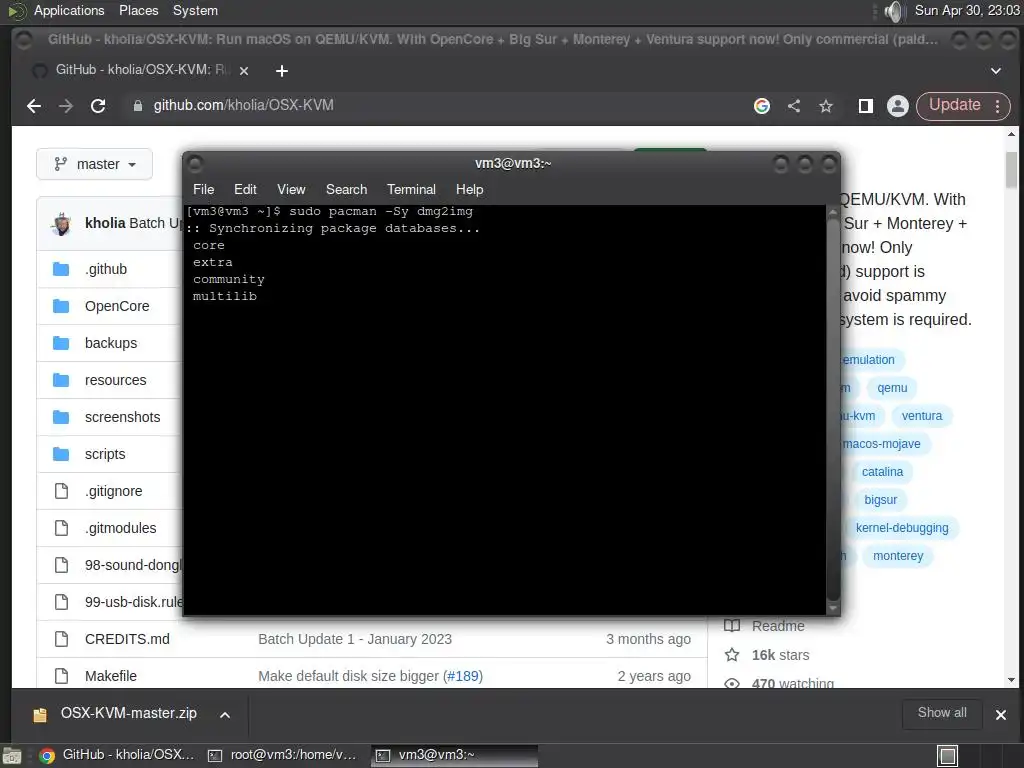This screenshot has width=1024, height=768.
Task: Open the scripts folder
Action: pos(105,454)
